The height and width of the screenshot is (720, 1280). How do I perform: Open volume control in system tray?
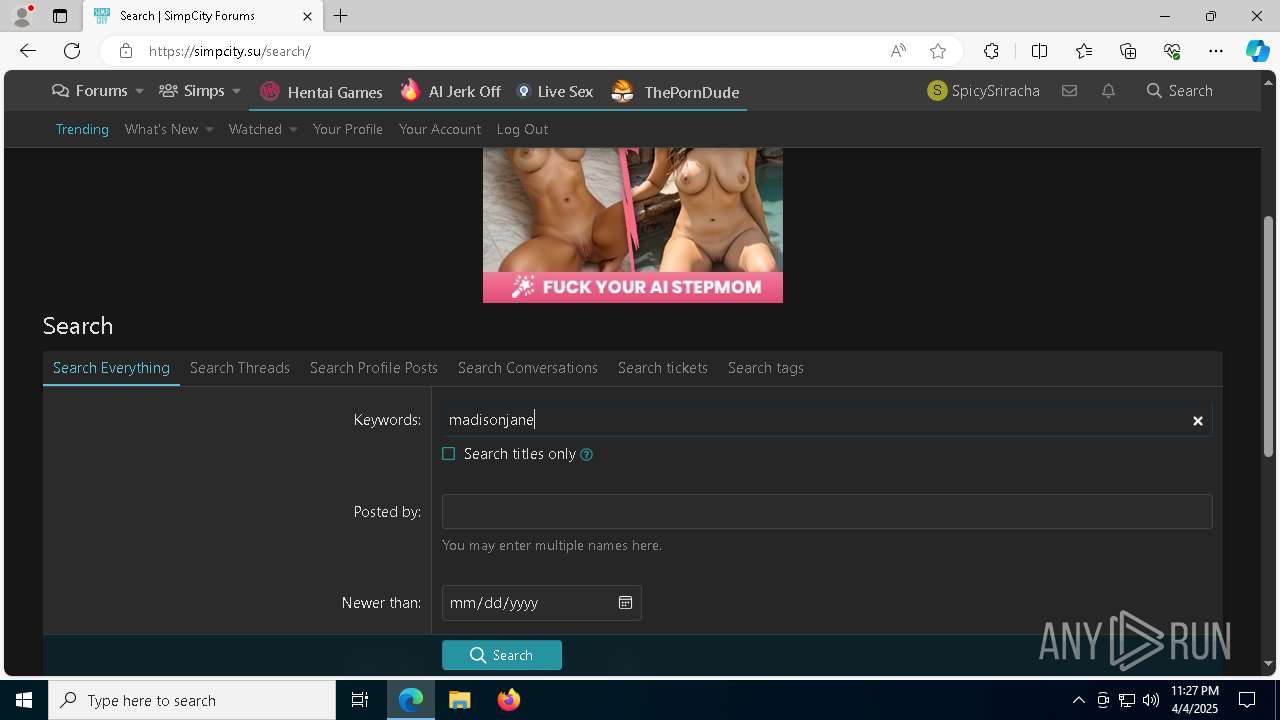[x=1151, y=700]
